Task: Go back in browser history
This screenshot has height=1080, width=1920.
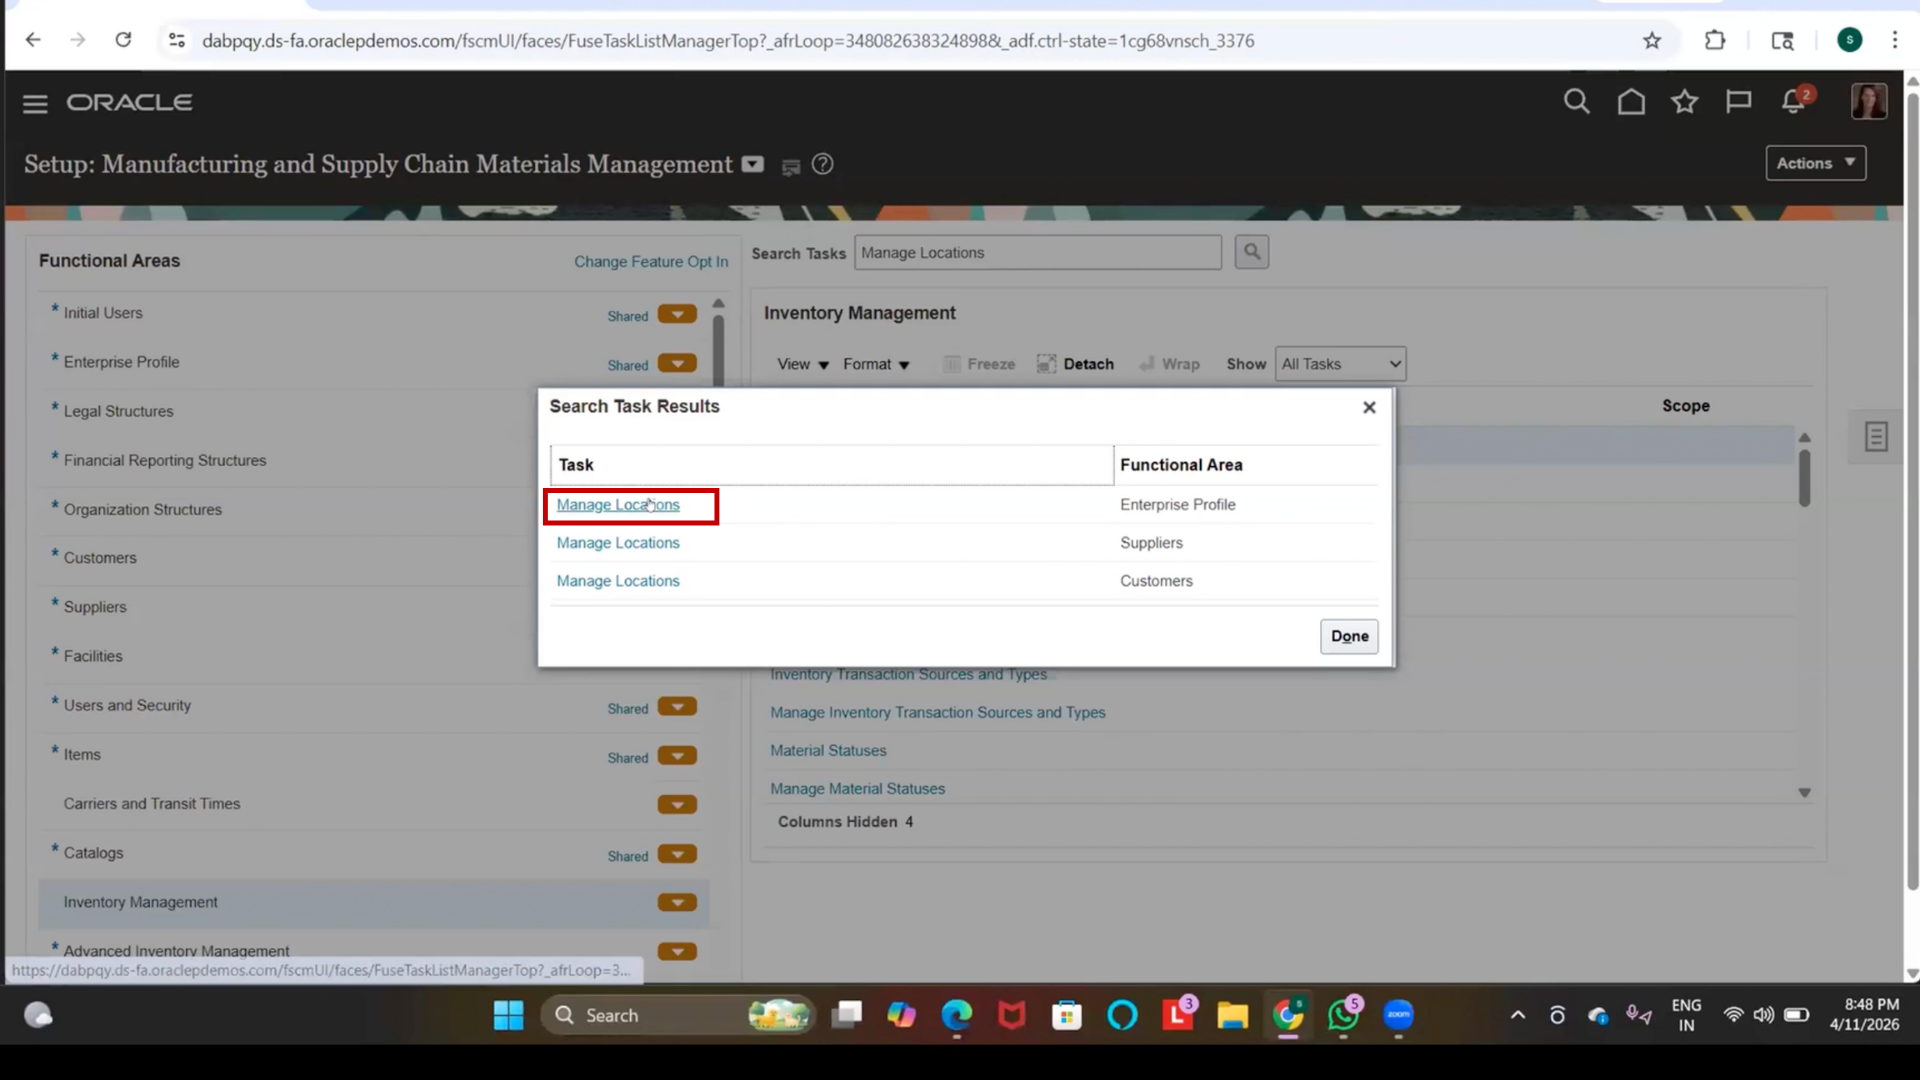Action: [x=33, y=40]
